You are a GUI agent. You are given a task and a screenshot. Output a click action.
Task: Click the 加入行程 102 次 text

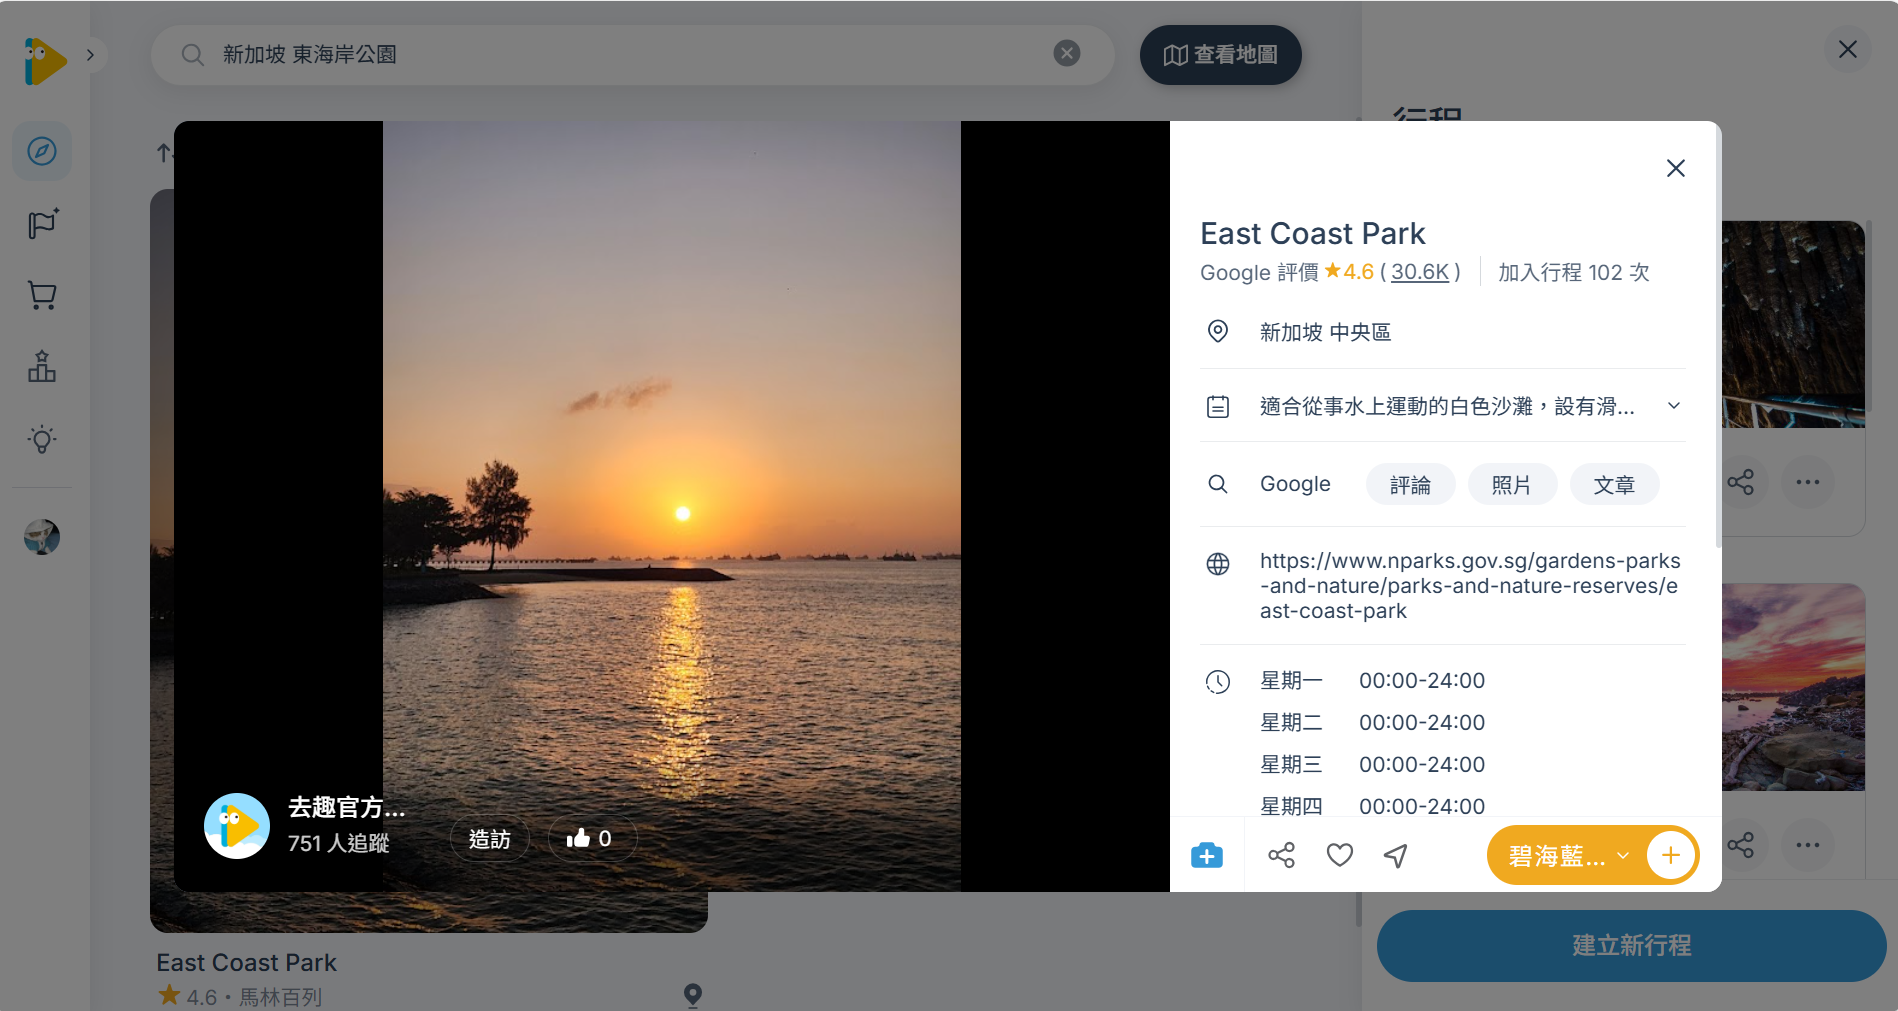pyautogui.click(x=1573, y=273)
